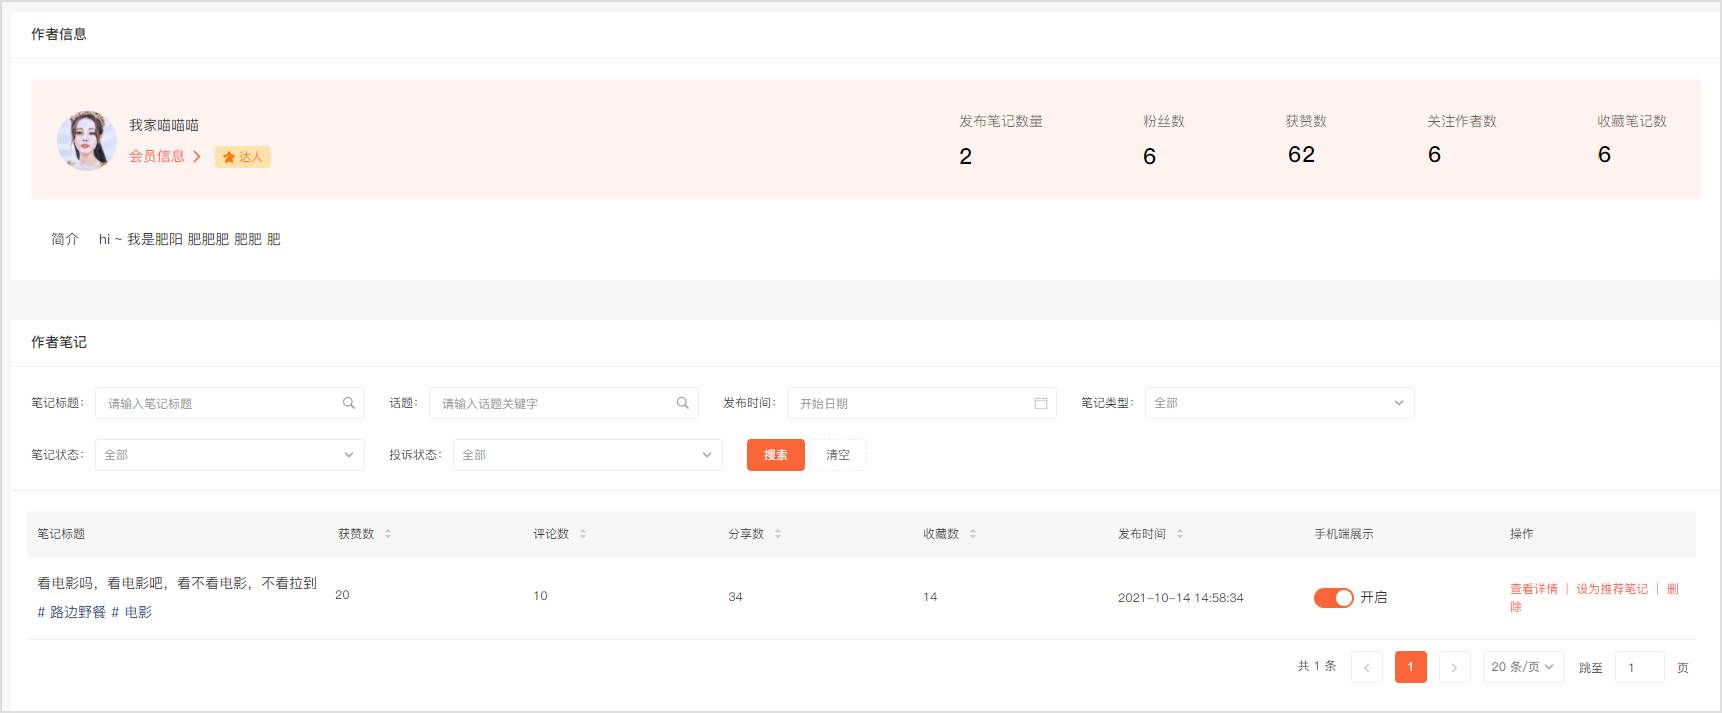Viewport: 1722px width, 713px height.
Task: Expand the note status dropdown
Action: pyautogui.click(x=229, y=455)
